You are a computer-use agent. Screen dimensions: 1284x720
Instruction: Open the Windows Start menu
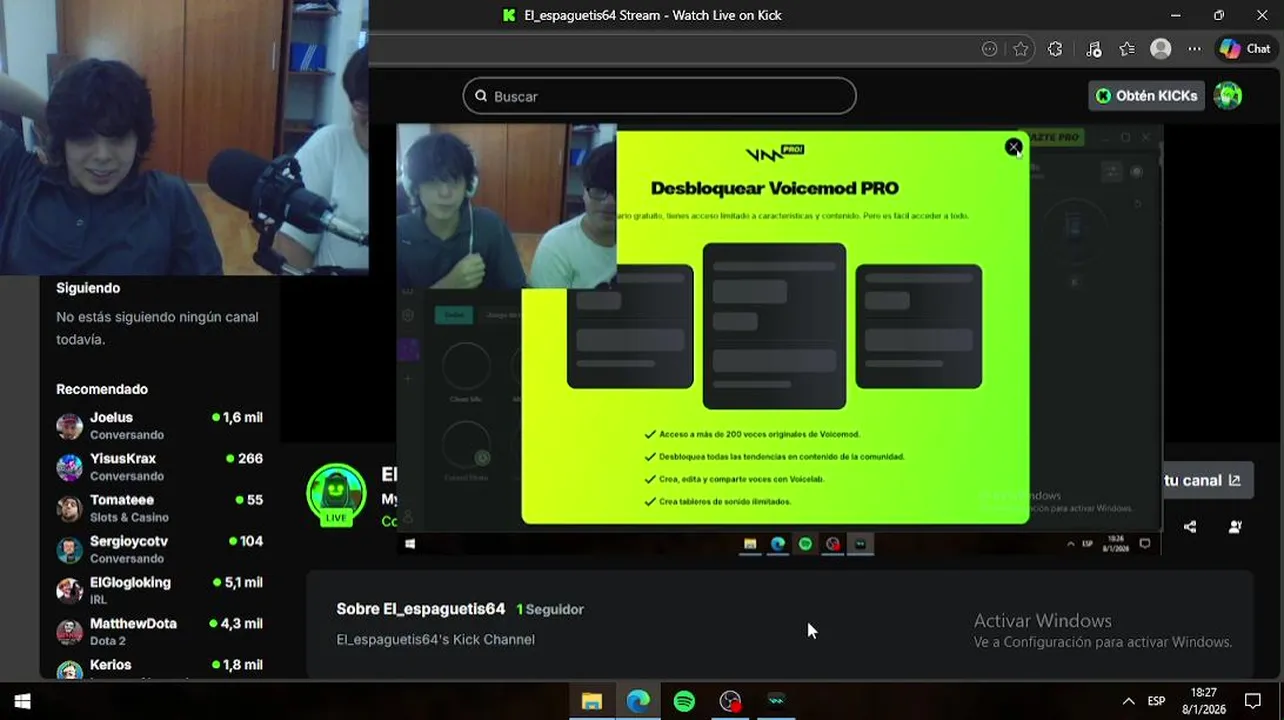[22, 701]
